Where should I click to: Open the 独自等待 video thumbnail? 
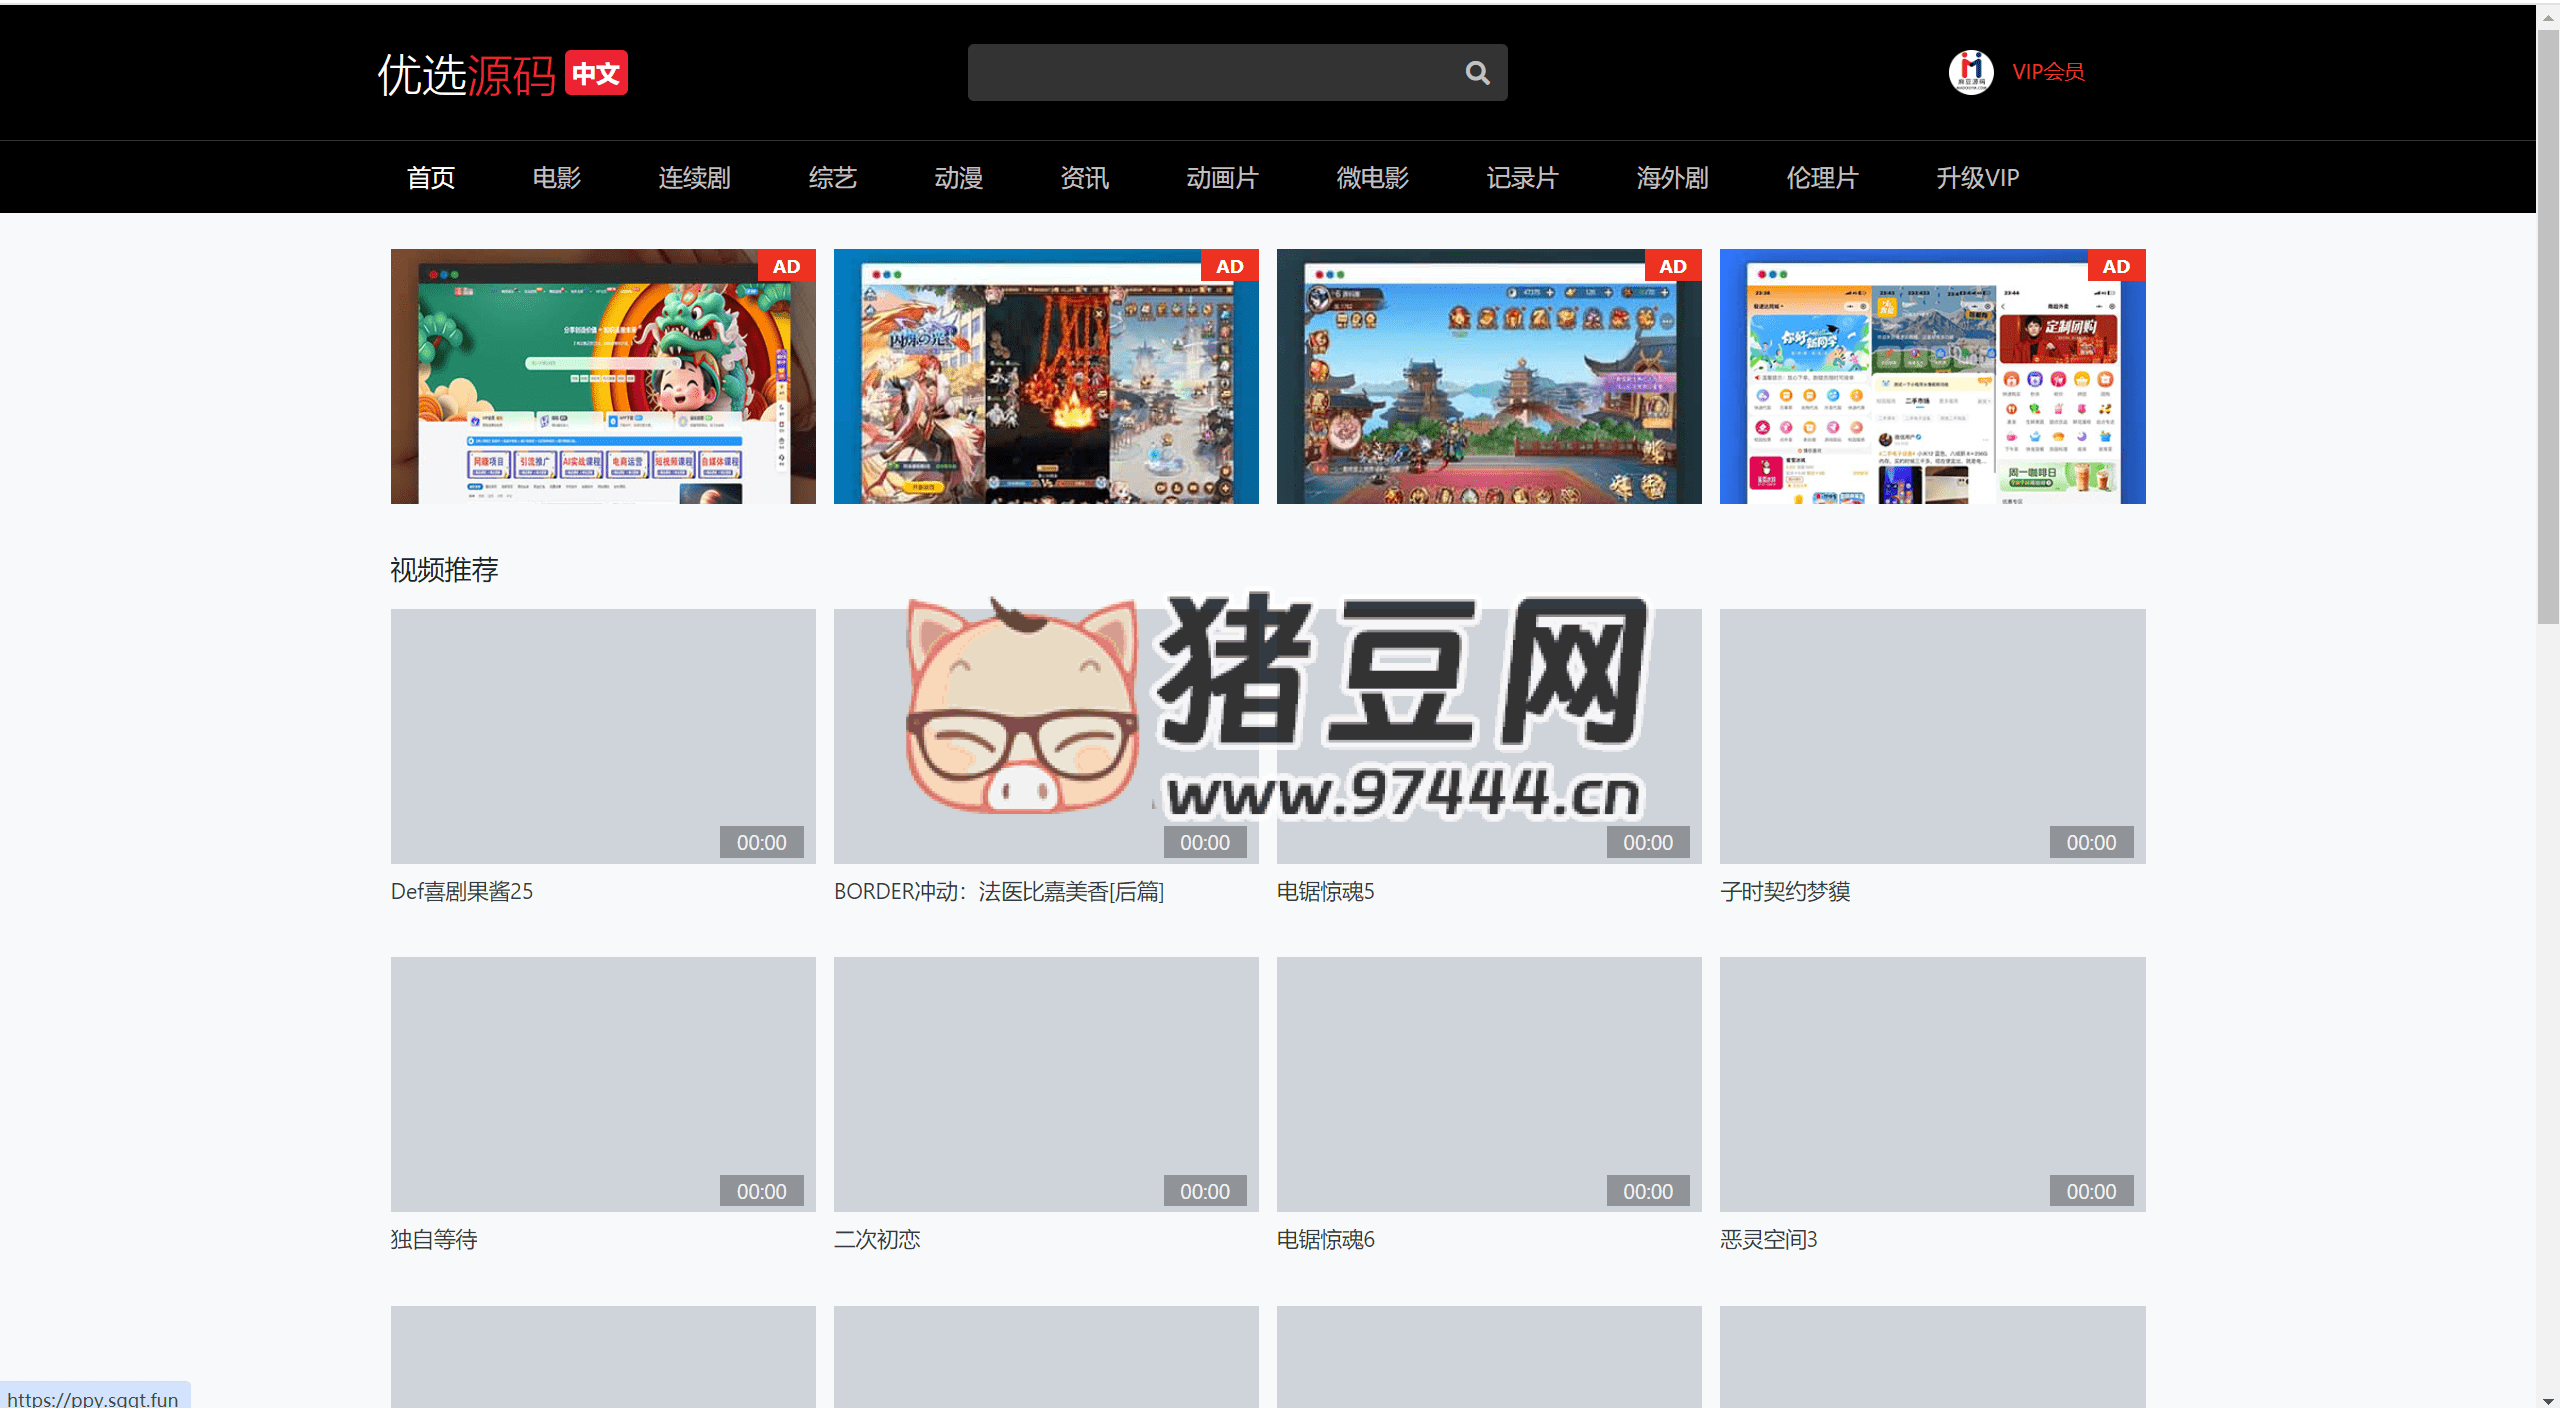pos(603,1084)
